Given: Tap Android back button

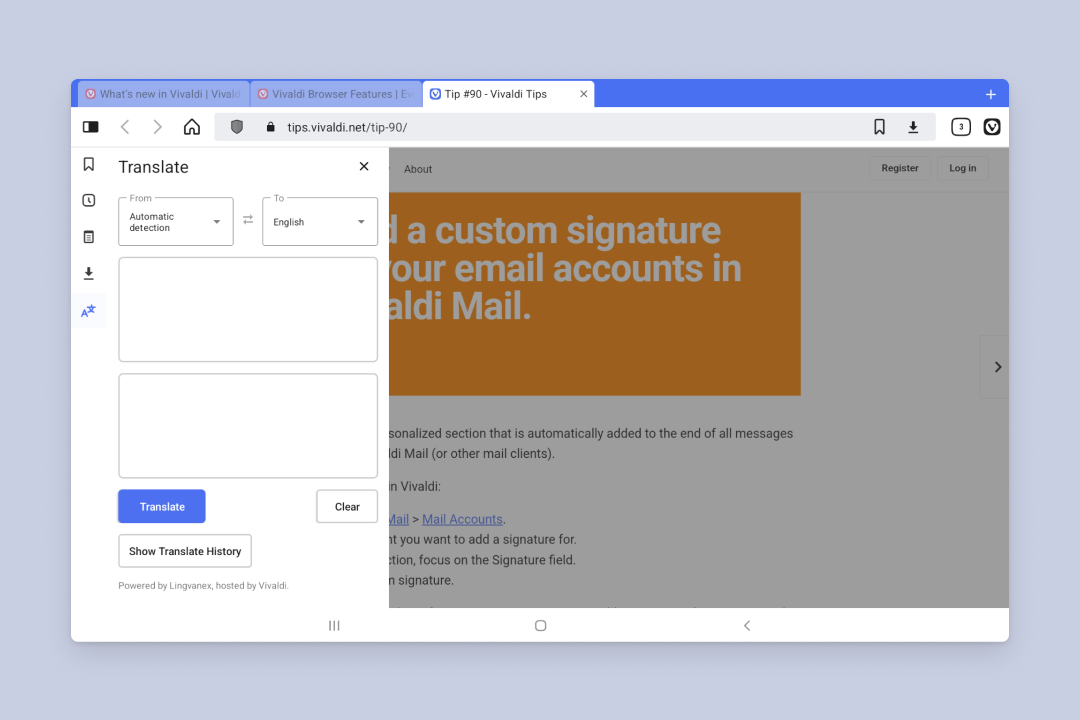Looking at the screenshot, I should pos(747,626).
